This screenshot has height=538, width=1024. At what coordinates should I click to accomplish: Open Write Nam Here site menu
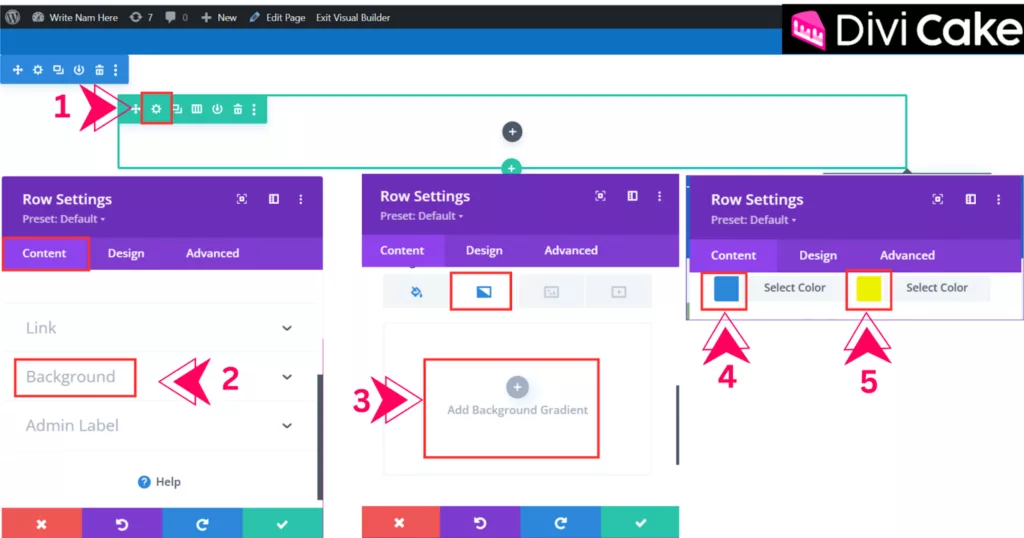(x=74, y=17)
